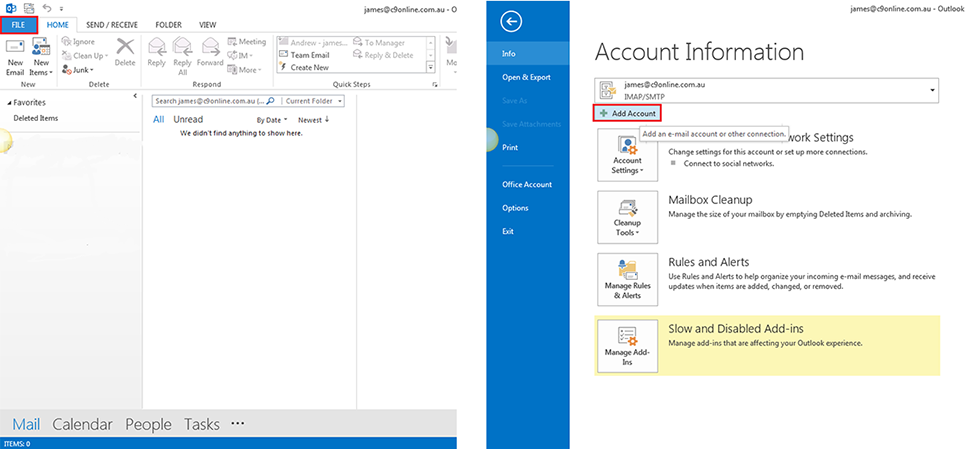Screen dimensions: 976x449
Task: Open People in navigation bar
Action: [x=148, y=424]
